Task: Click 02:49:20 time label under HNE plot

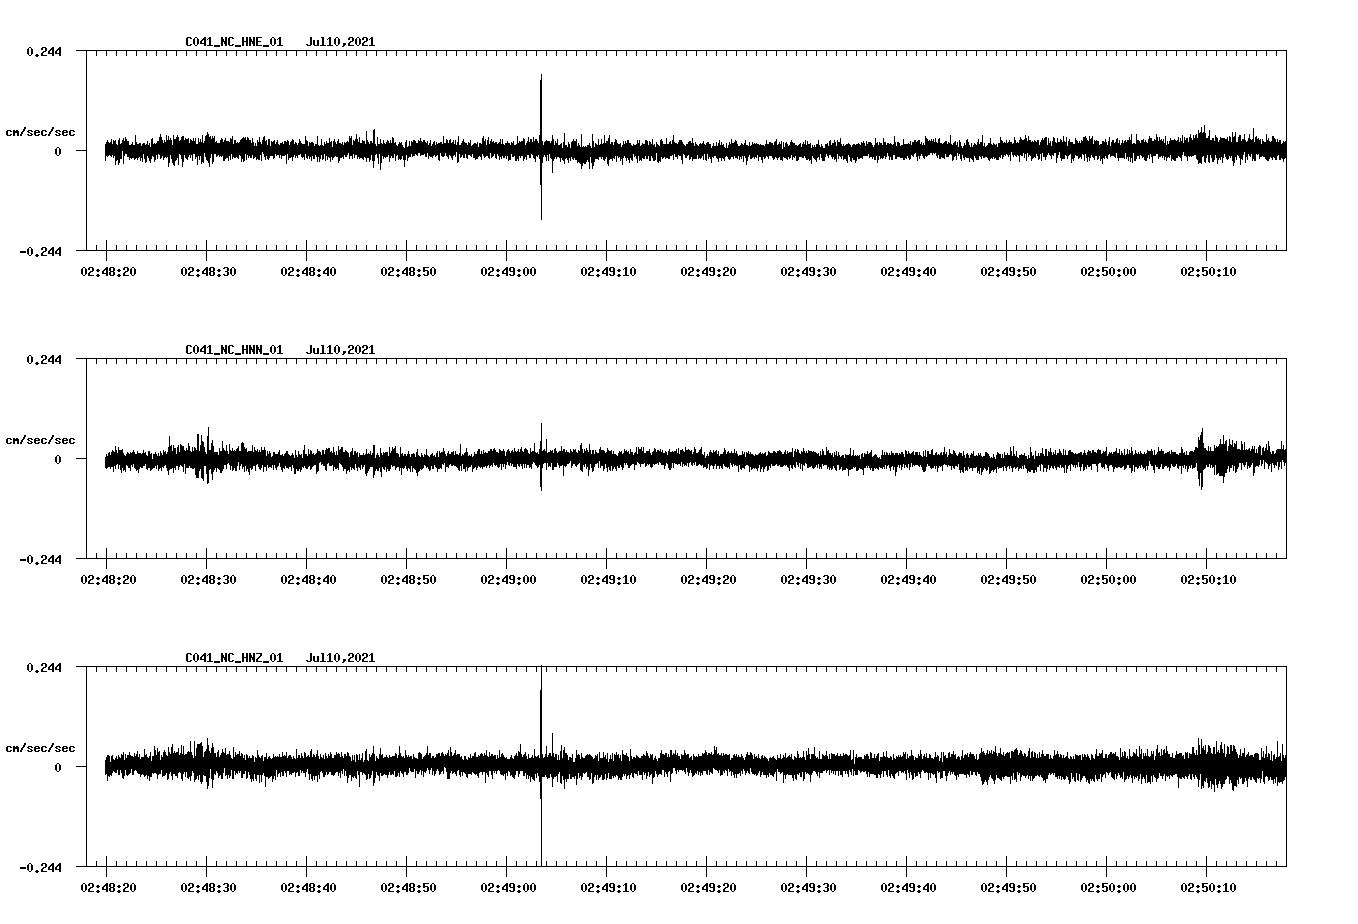Action: pos(708,271)
